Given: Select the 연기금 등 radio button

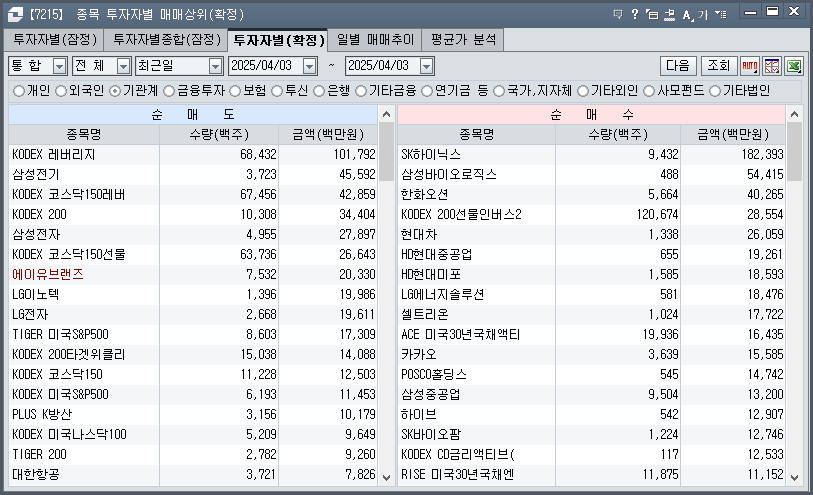Looking at the screenshot, I should [427, 91].
